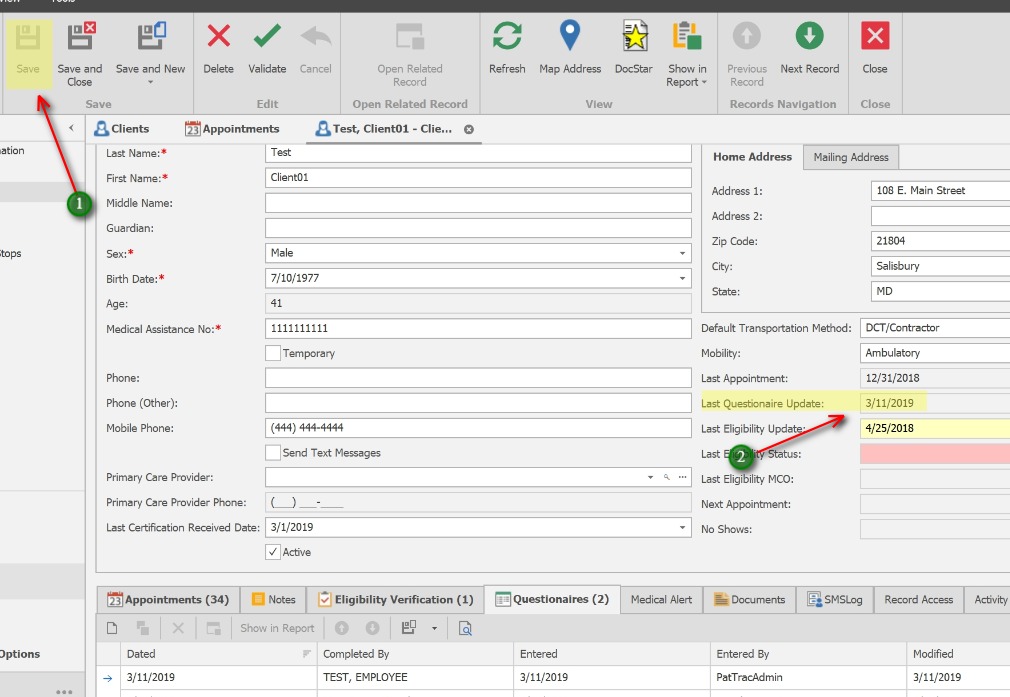Open the Sex dropdown

pos(684,253)
